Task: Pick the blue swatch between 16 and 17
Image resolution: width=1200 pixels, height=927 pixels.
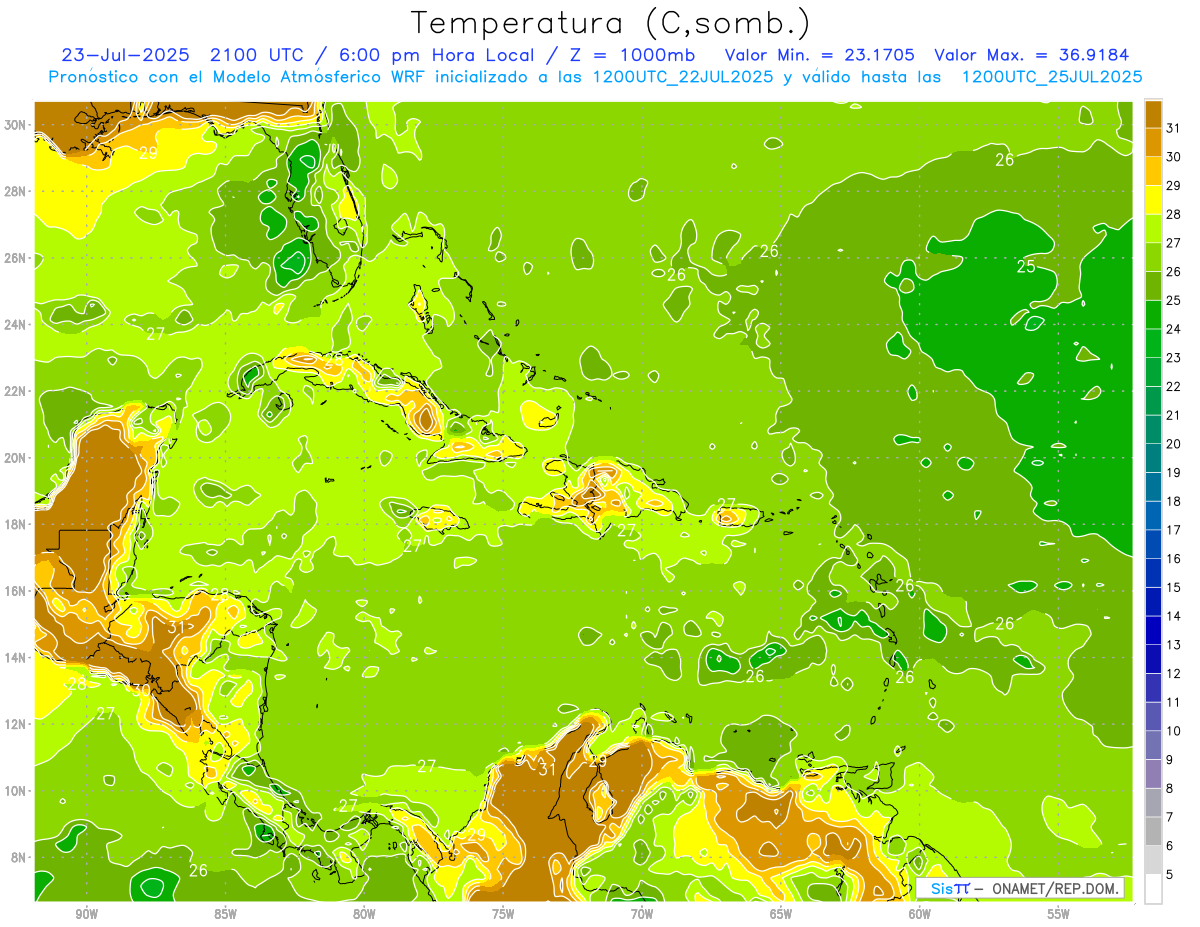Action: tap(1153, 544)
